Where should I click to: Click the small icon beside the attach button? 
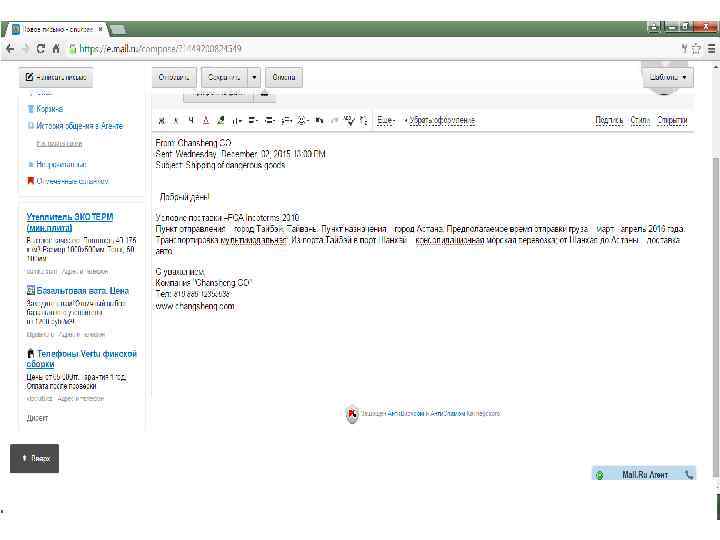pos(264,94)
